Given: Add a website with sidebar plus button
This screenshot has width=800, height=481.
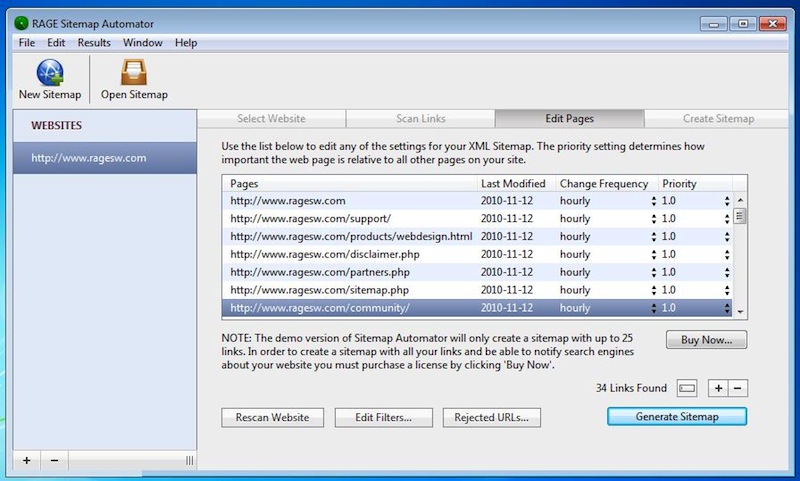Looking at the screenshot, I should point(27,460).
